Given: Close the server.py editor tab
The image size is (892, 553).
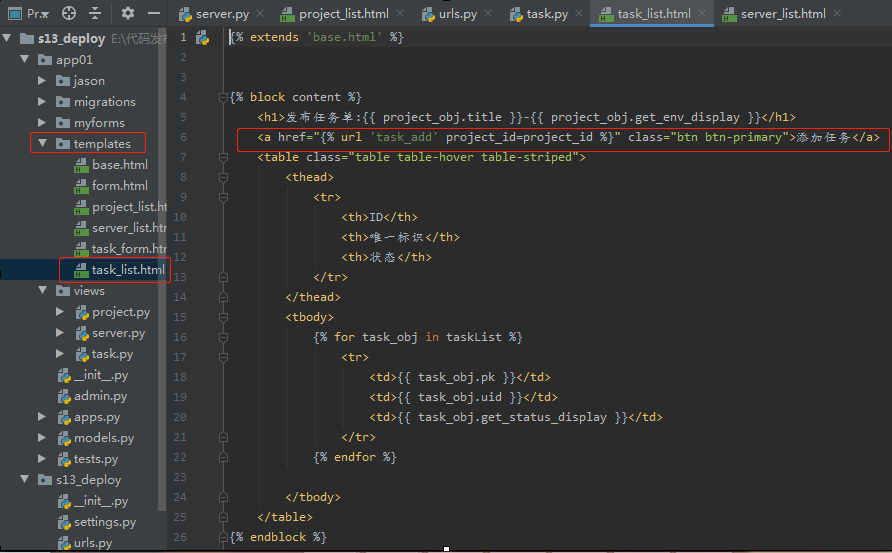Looking at the screenshot, I should [260, 14].
